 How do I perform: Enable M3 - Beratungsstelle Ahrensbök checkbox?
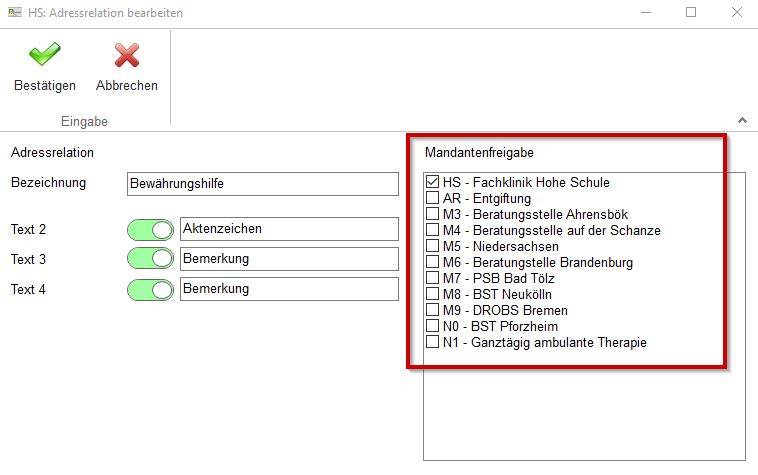(432, 215)
